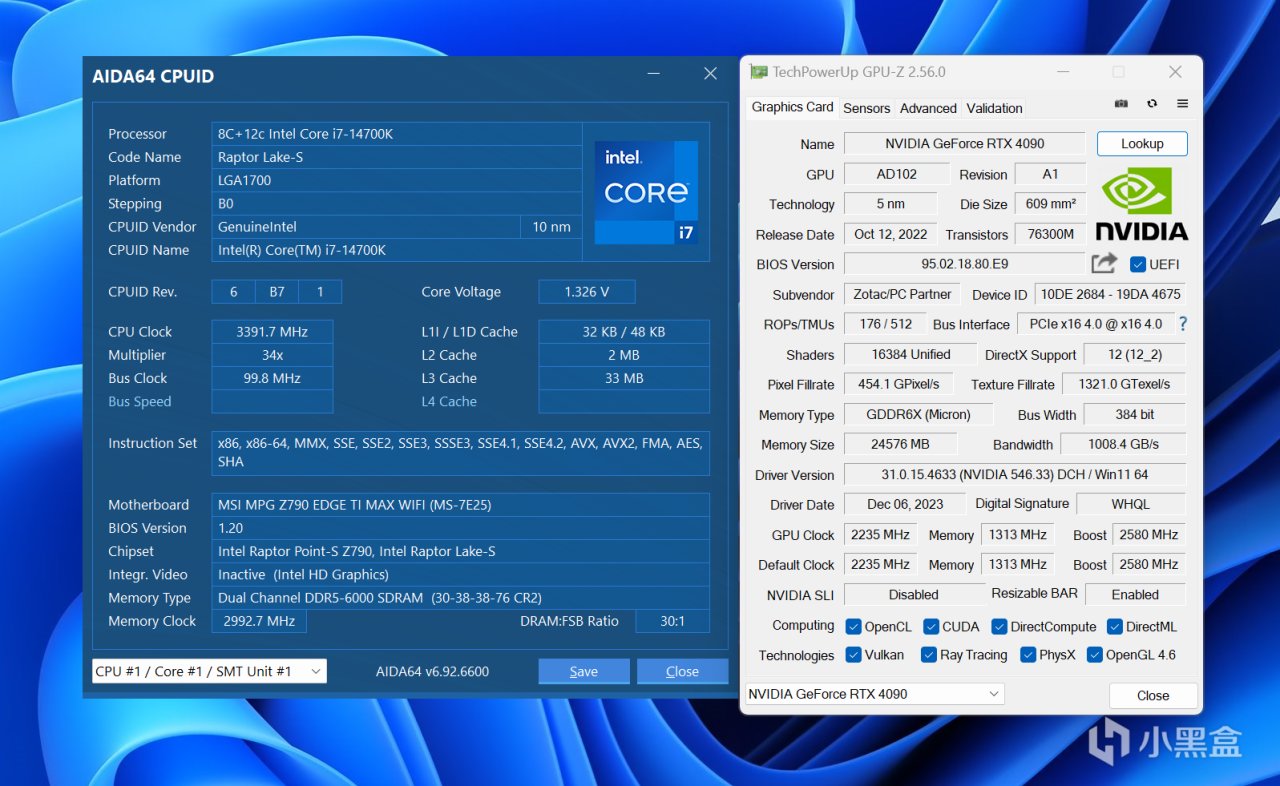Open the CPU #1 / Core #1 dropdown
Viewport: 1280px width, 786px height.
coord(209,671)
